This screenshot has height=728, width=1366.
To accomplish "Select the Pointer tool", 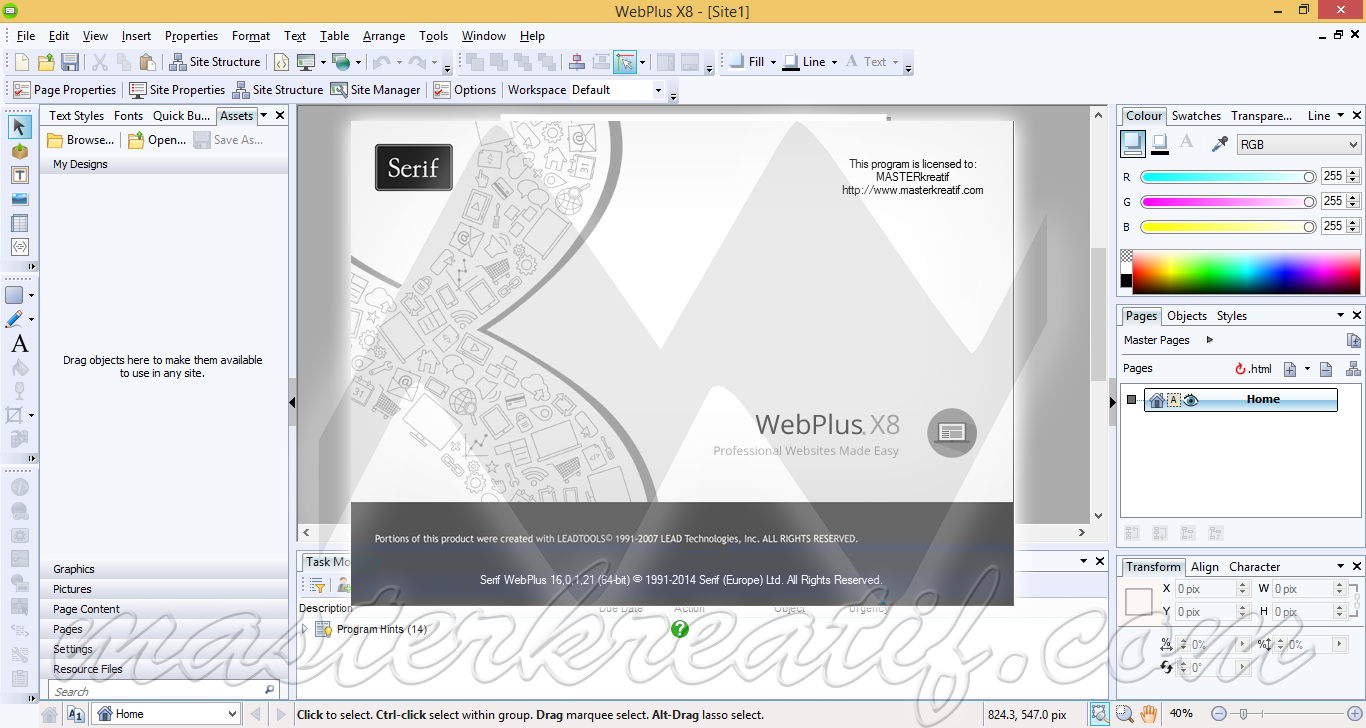I will (x=19, y=127).
